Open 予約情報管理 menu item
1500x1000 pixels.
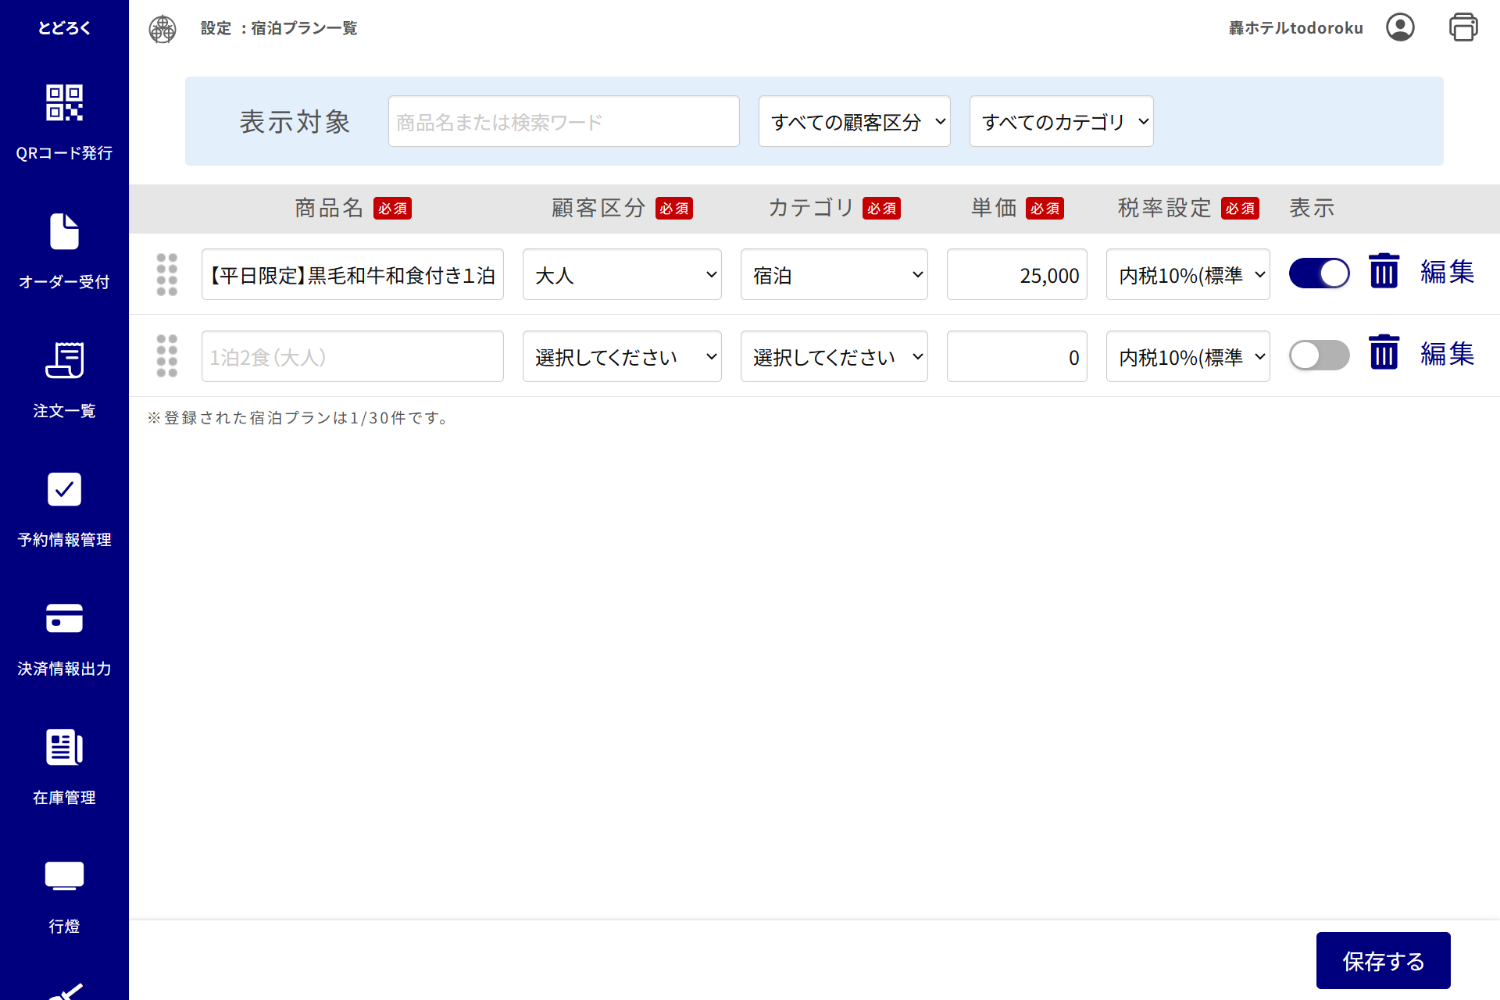click(64, 490)
